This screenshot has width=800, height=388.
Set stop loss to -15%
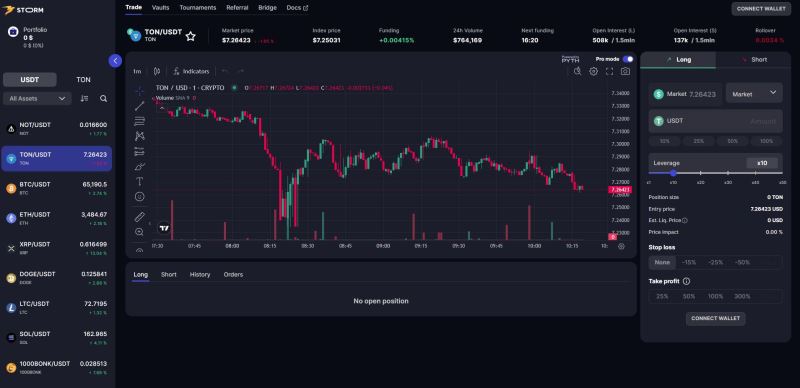(x=689, y=262)
